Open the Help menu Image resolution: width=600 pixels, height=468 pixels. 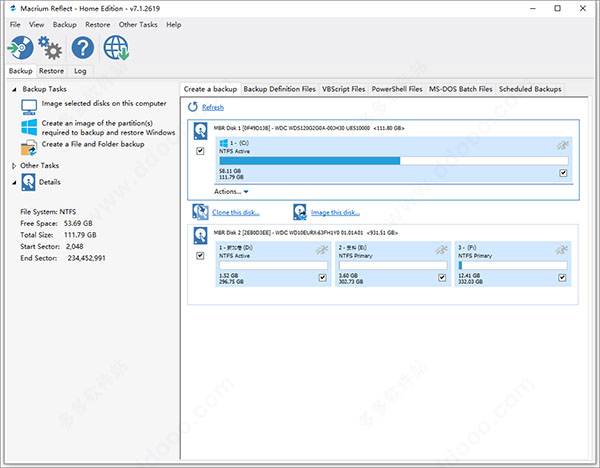[x=174, y=24]
